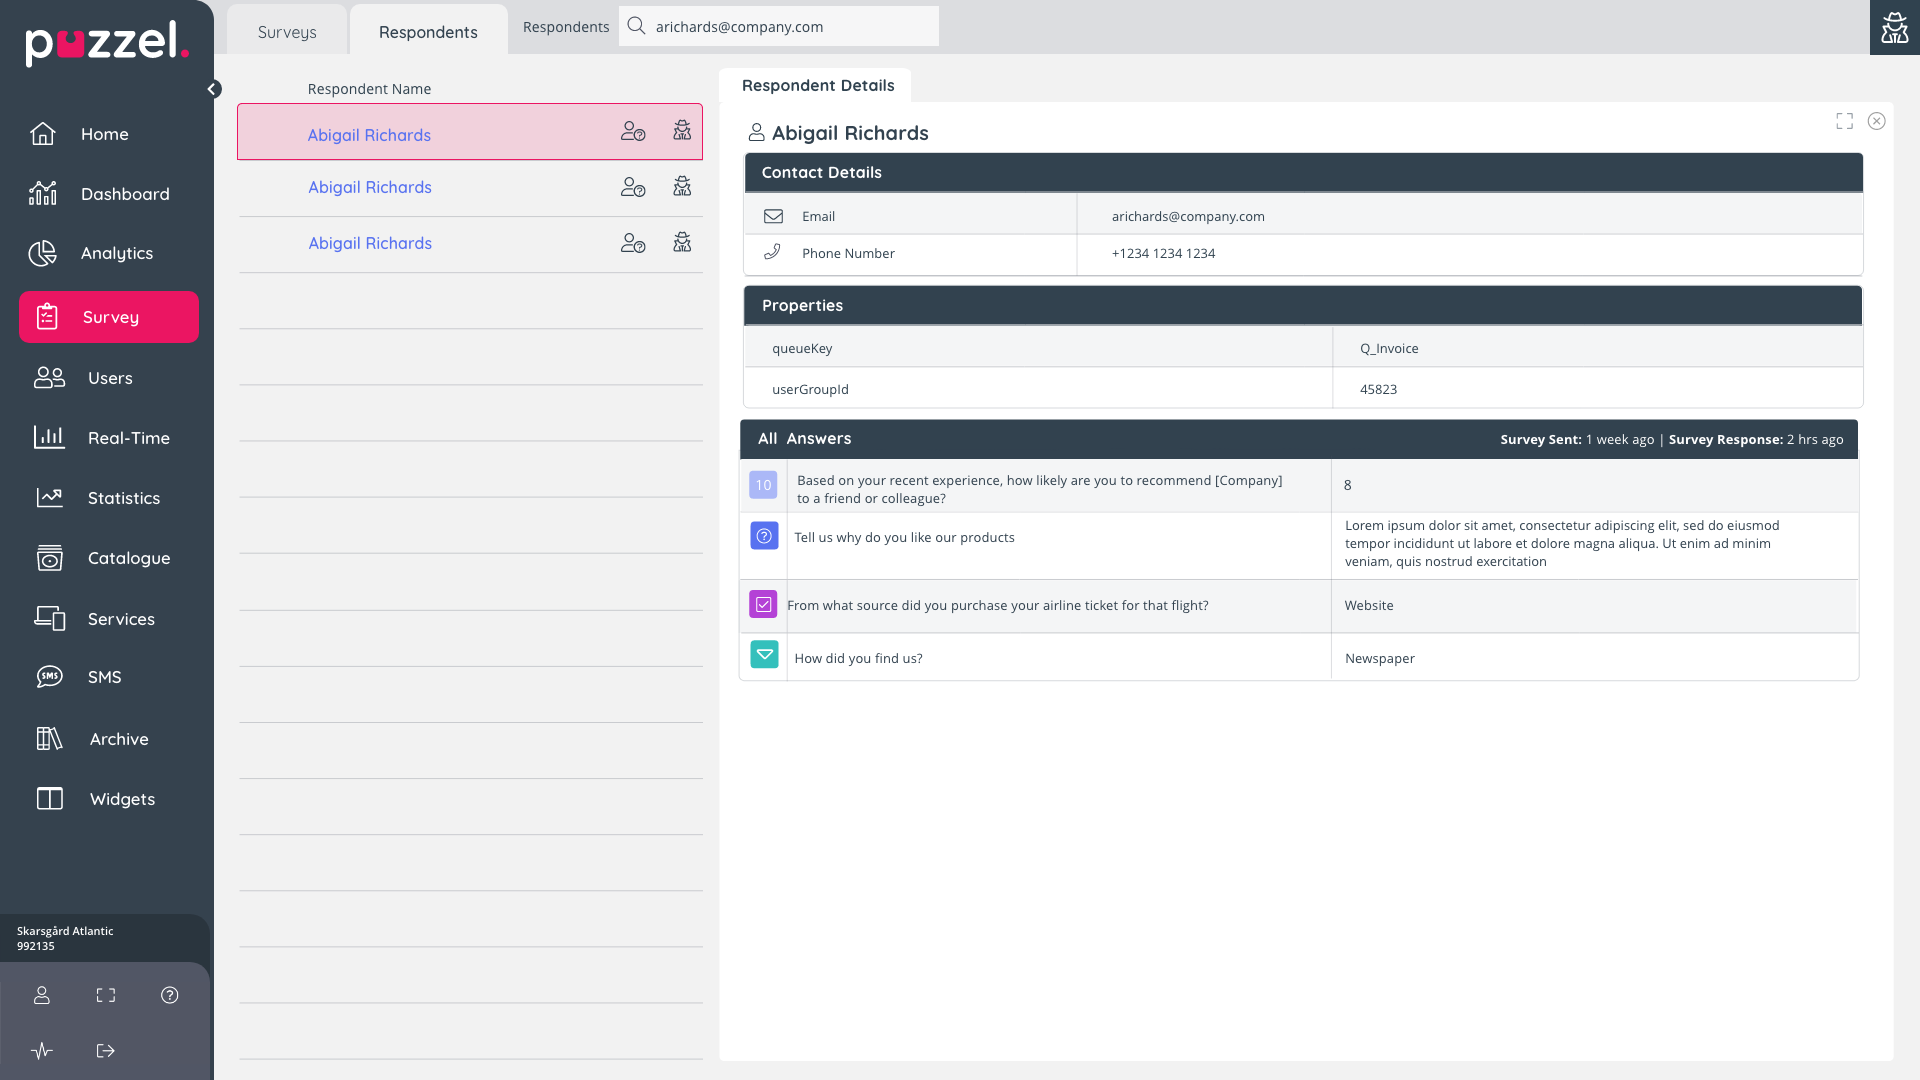The image size is (1920, 1080).
Task: Collapse the sidebar with chevron arrow
Action: (212, 89)
